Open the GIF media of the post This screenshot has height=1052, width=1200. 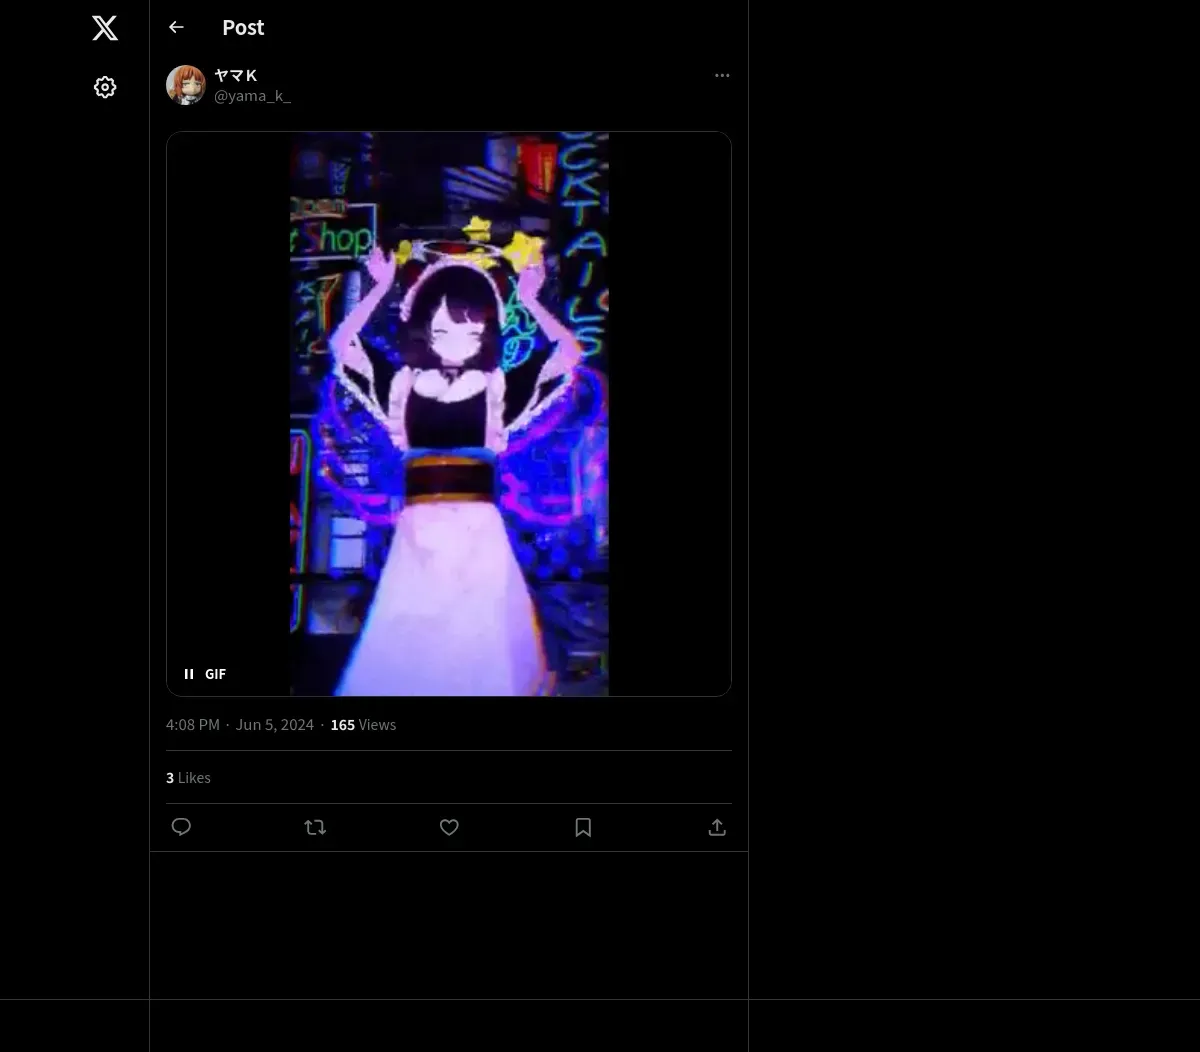coord(449,414)
